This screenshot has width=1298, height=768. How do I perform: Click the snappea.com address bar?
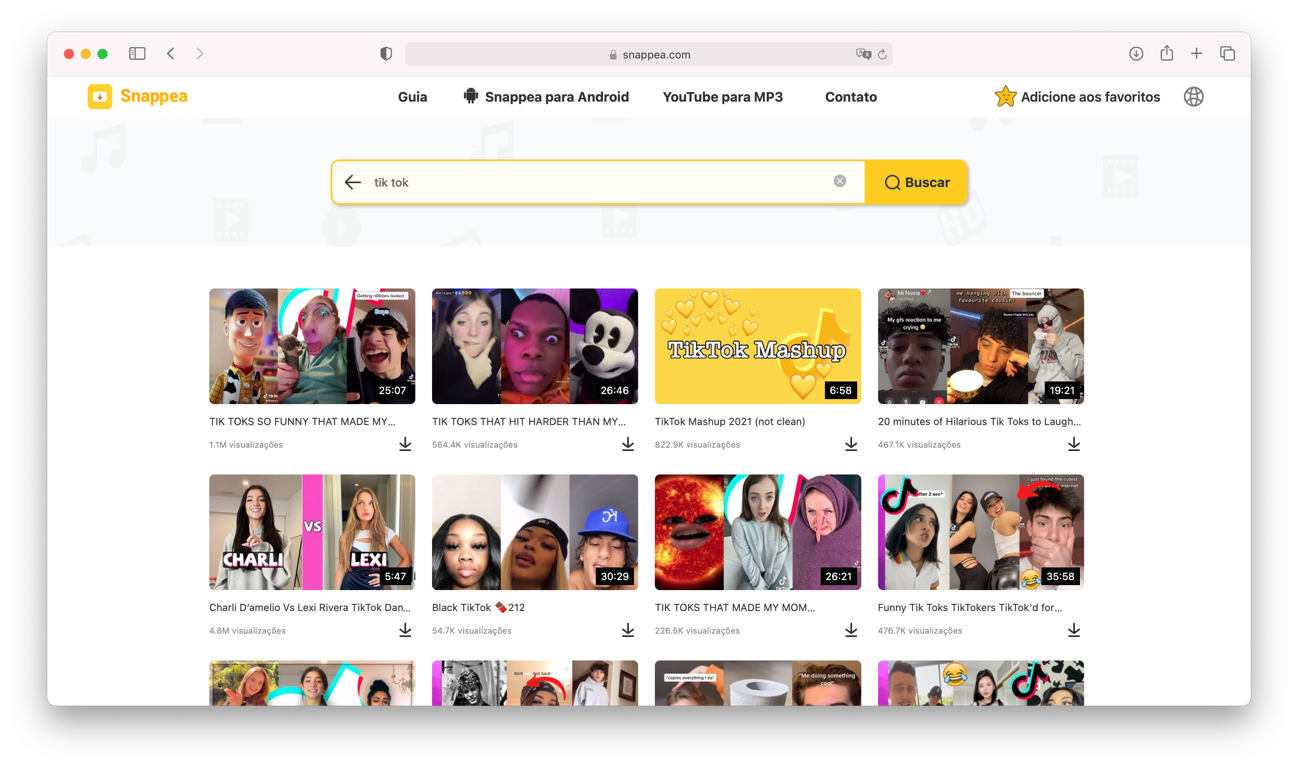click(x=649, y=54)
